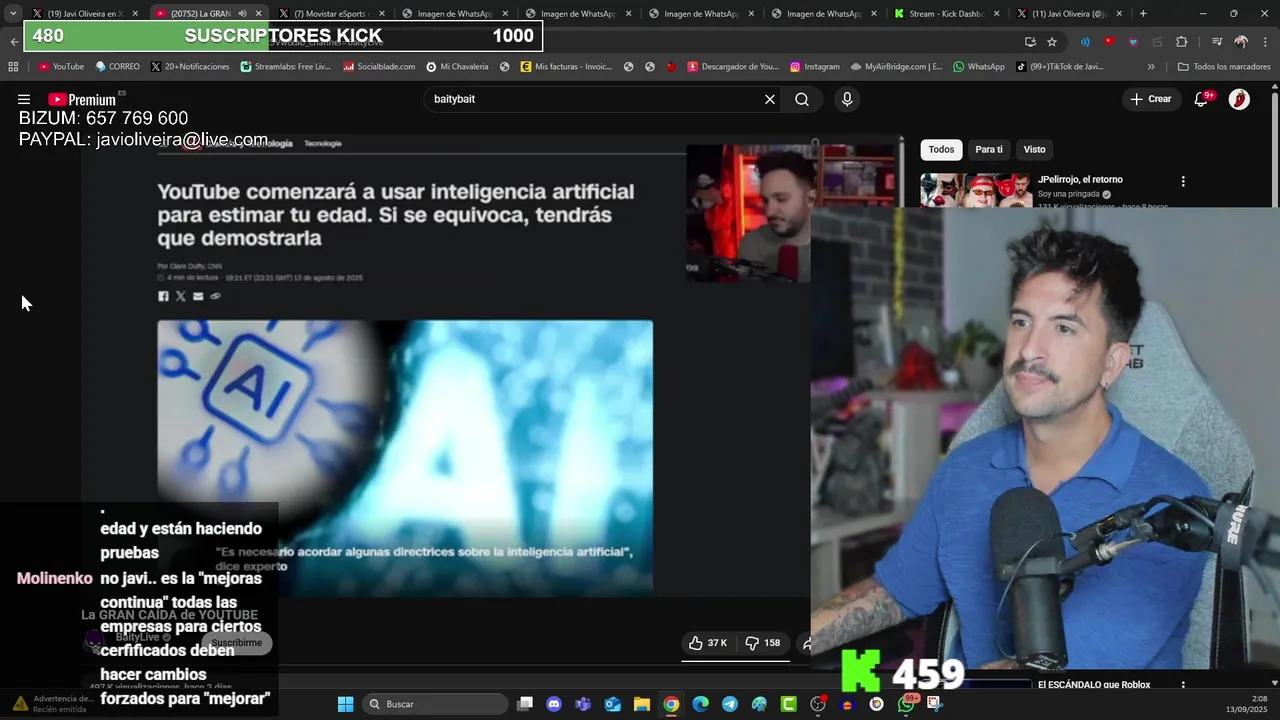Open CORREO bookmark
This screenshot has width=1280, height=720.
click(x=117, y=67)
